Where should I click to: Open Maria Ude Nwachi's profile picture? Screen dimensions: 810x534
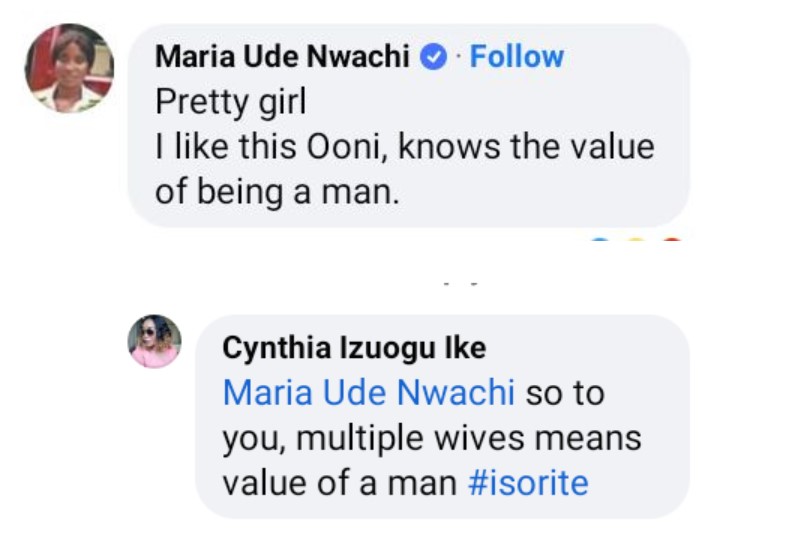coord(69,68)
